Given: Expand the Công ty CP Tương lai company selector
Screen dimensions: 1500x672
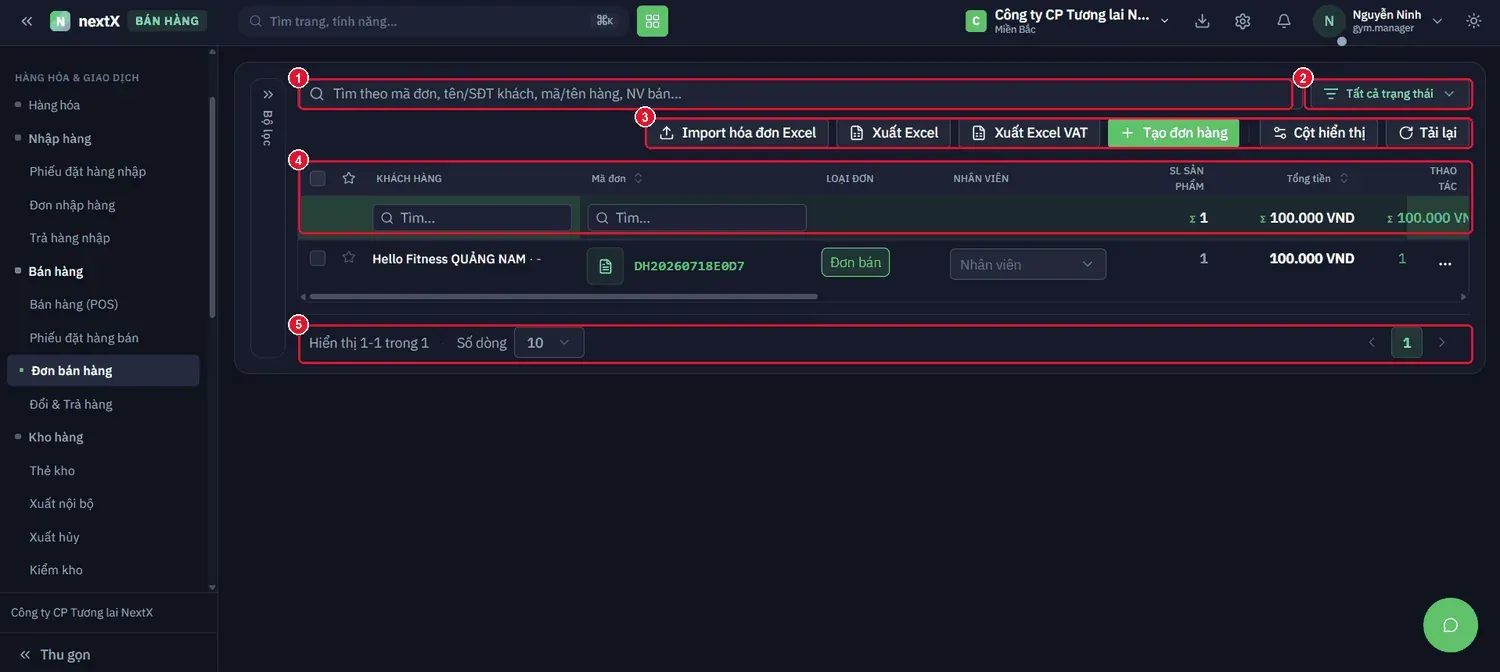Looking at the screenshot, I should [x=1068, y=21].
